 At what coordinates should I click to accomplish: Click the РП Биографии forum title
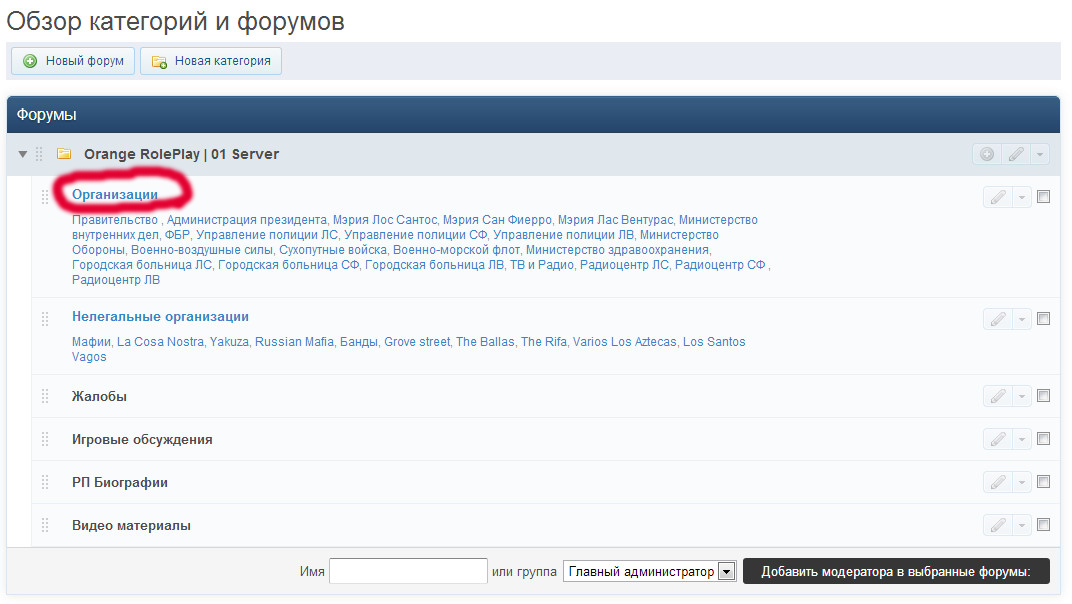tap(120, 482)
